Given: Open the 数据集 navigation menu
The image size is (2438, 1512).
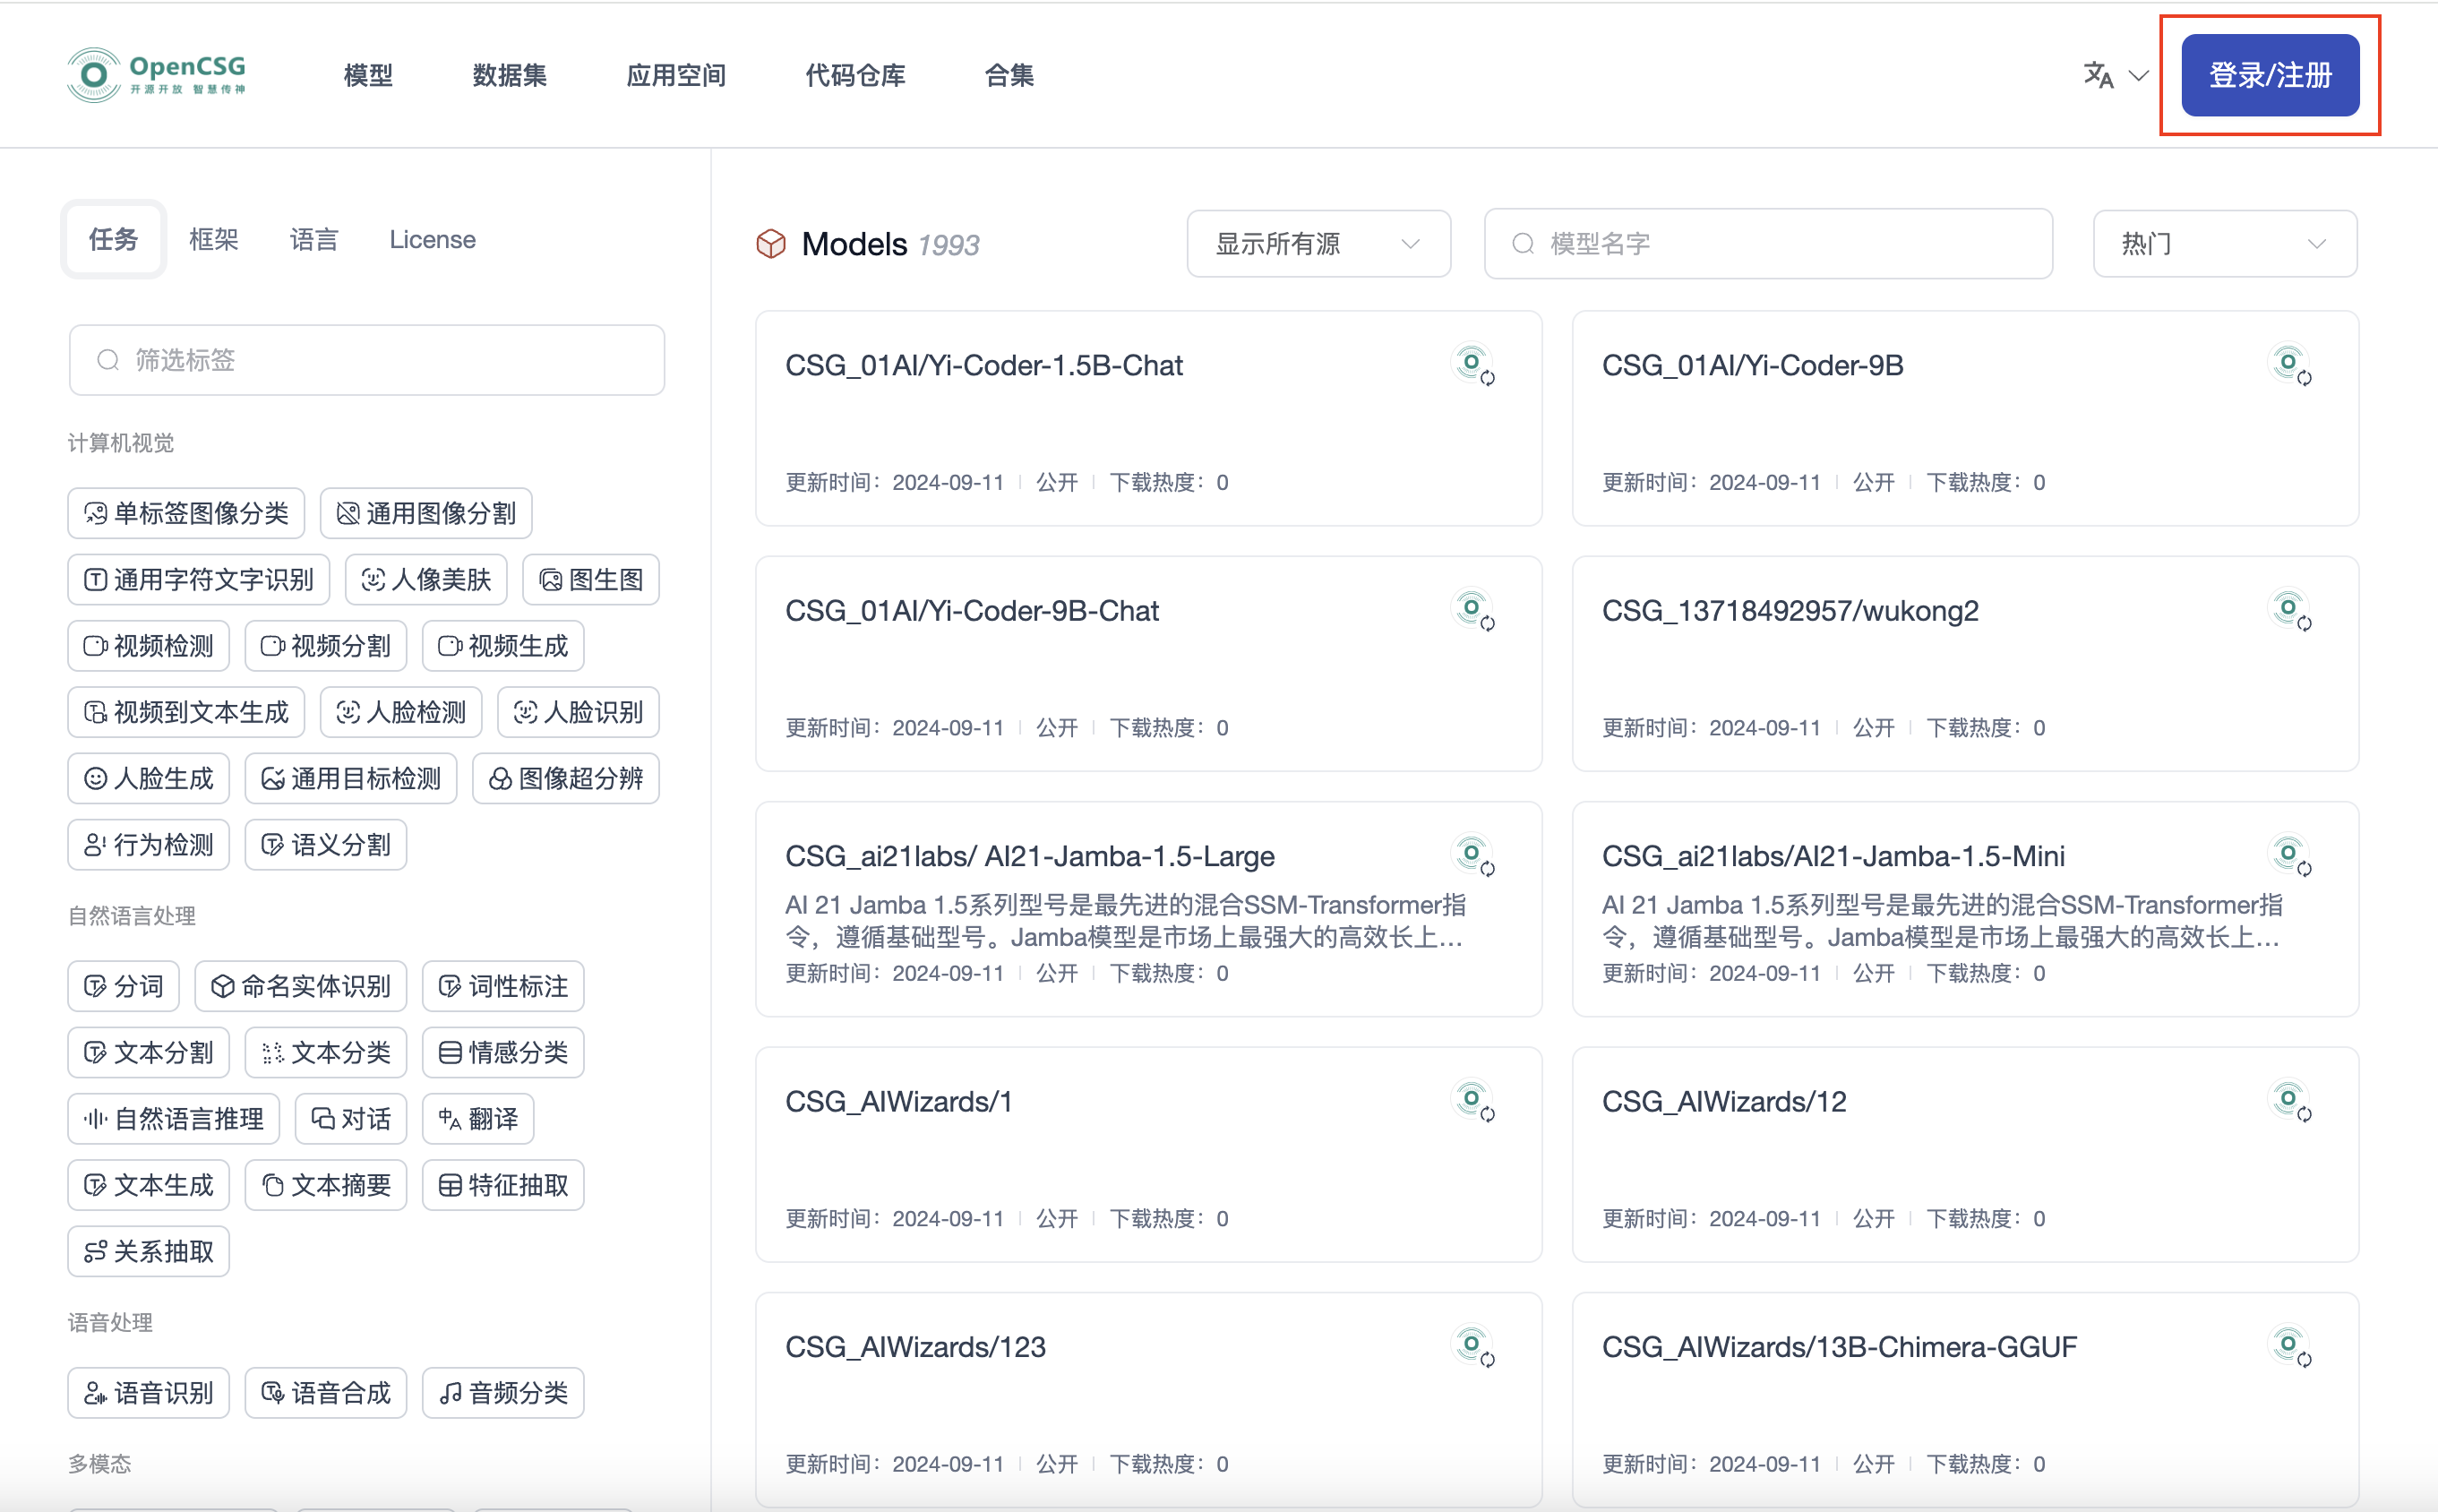Looking at the screenshot, I should coord(509,75).
